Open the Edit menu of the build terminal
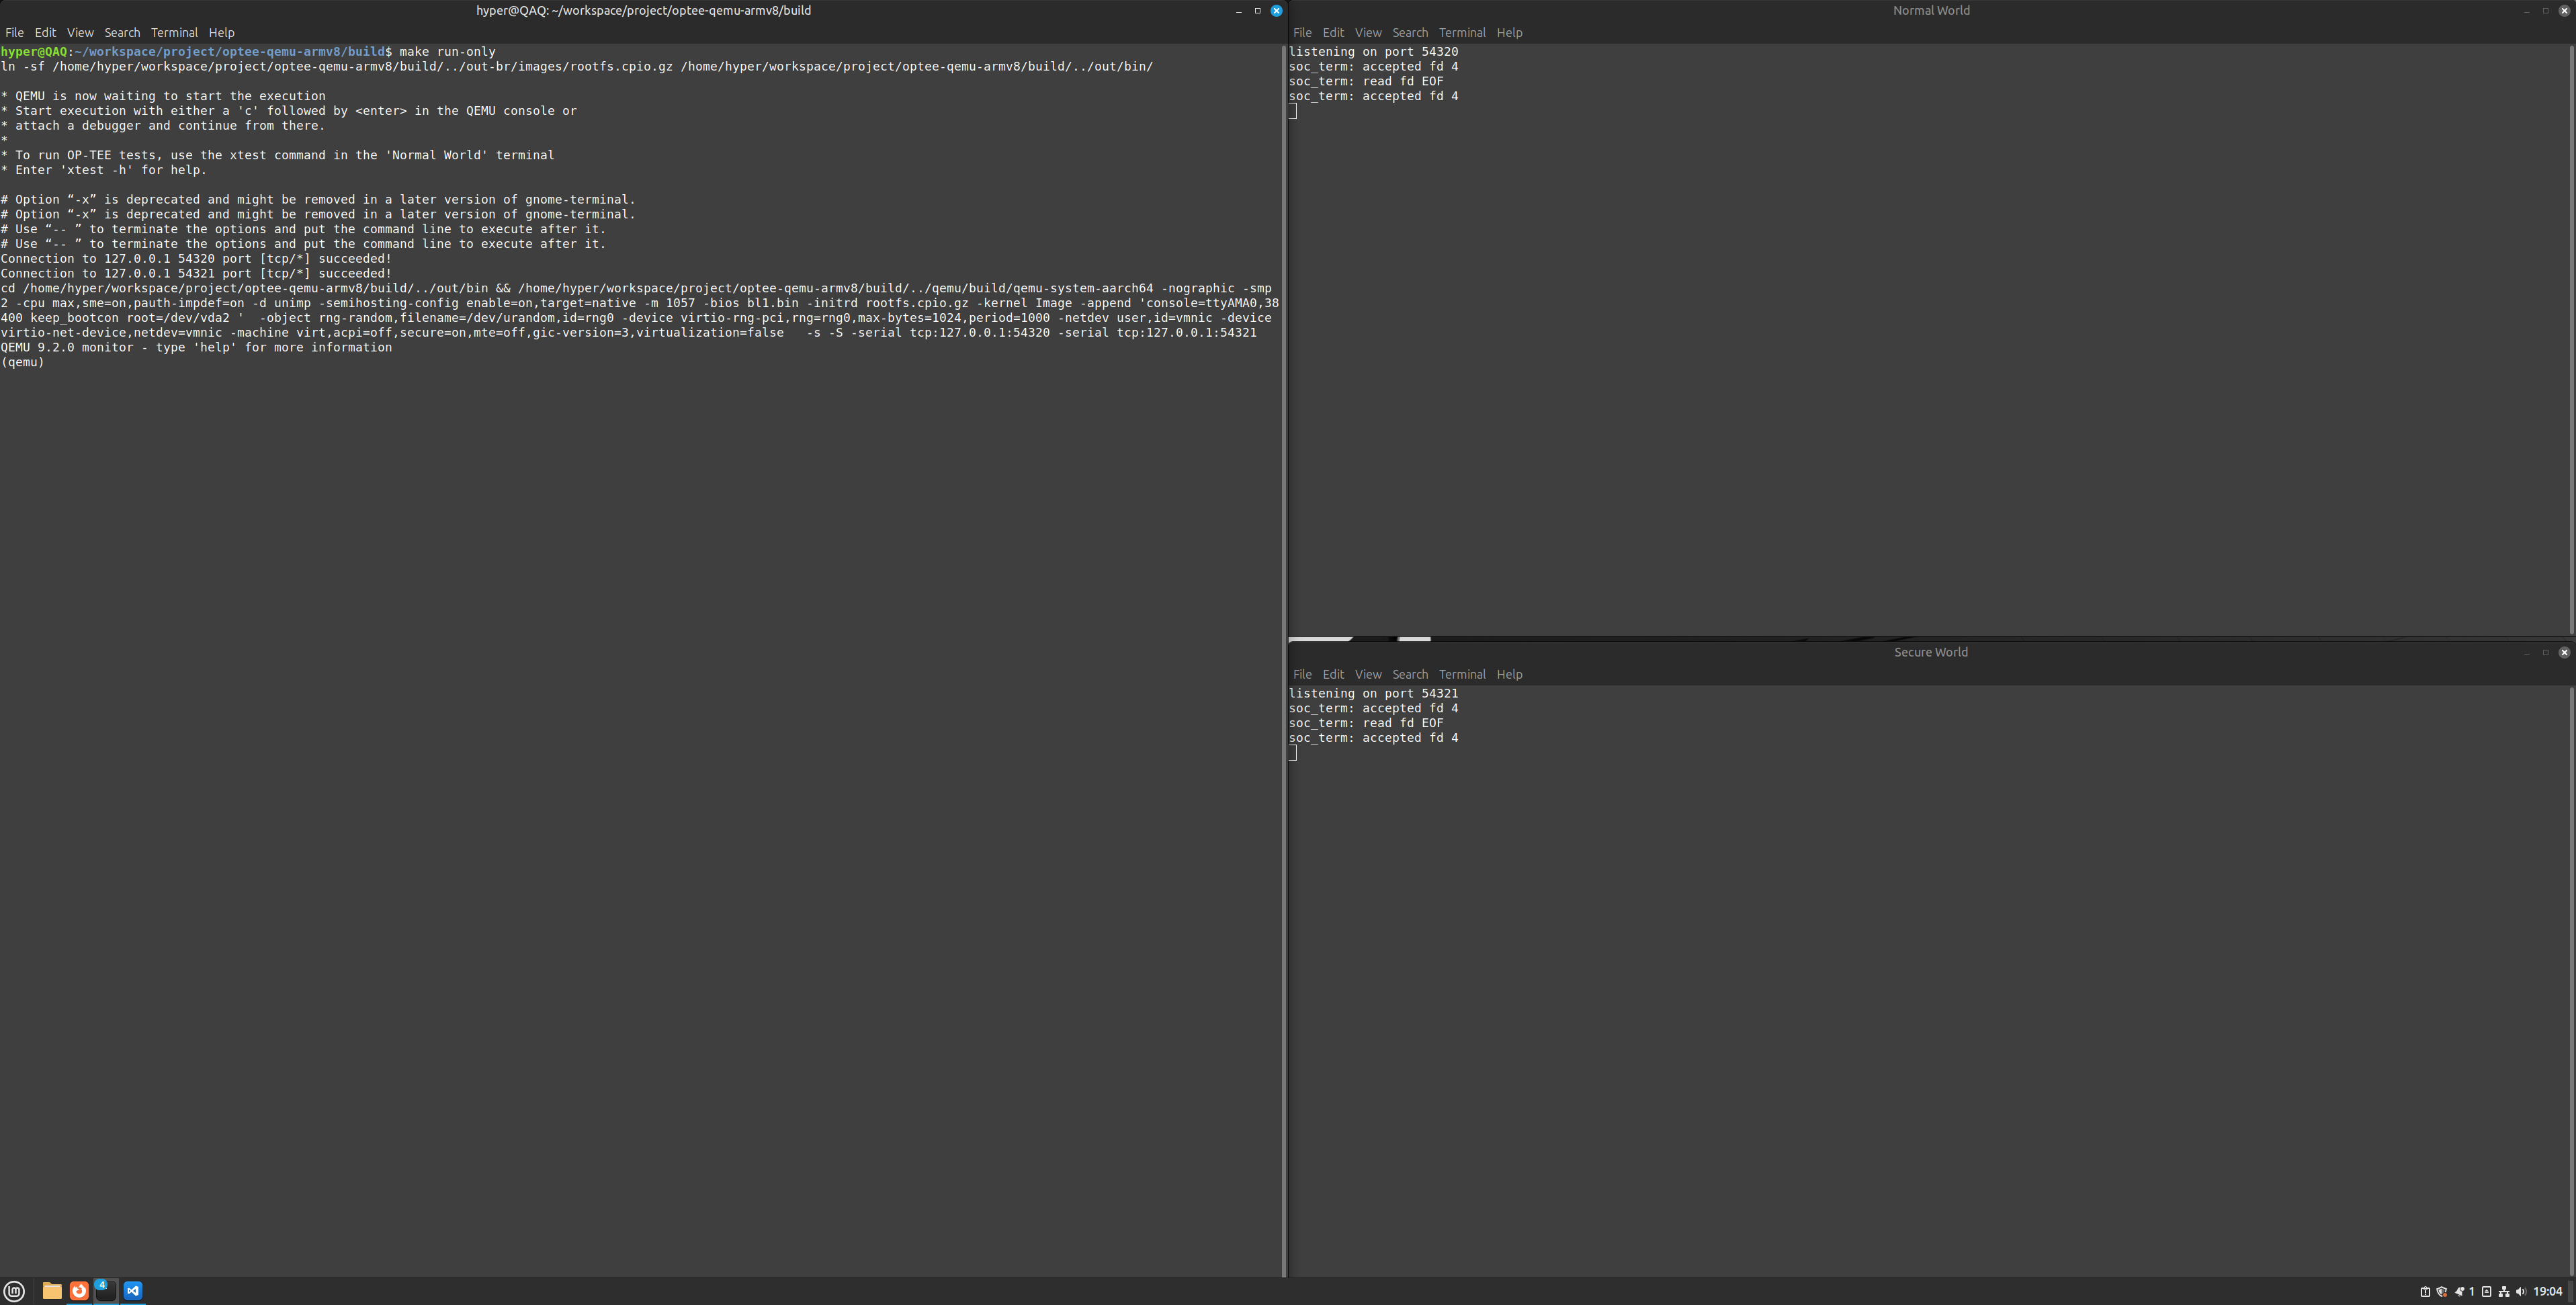This screenshot has height=1305, width=2576. pos(45,32)
